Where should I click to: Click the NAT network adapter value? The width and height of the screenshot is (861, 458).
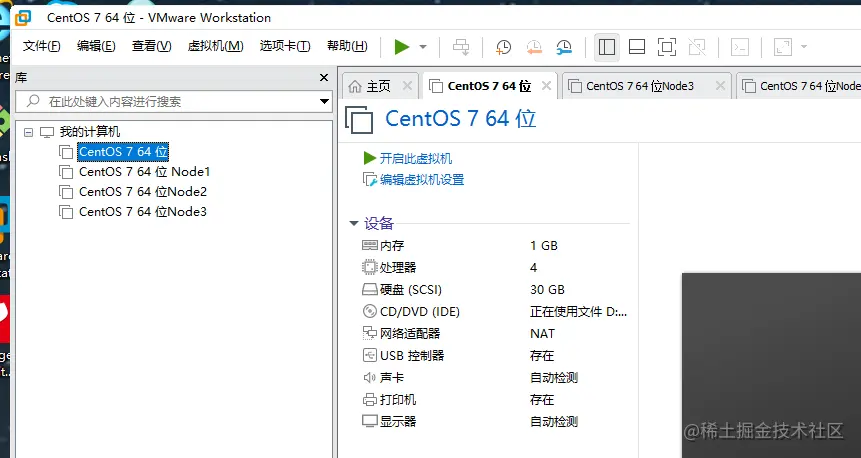(543, 333)
